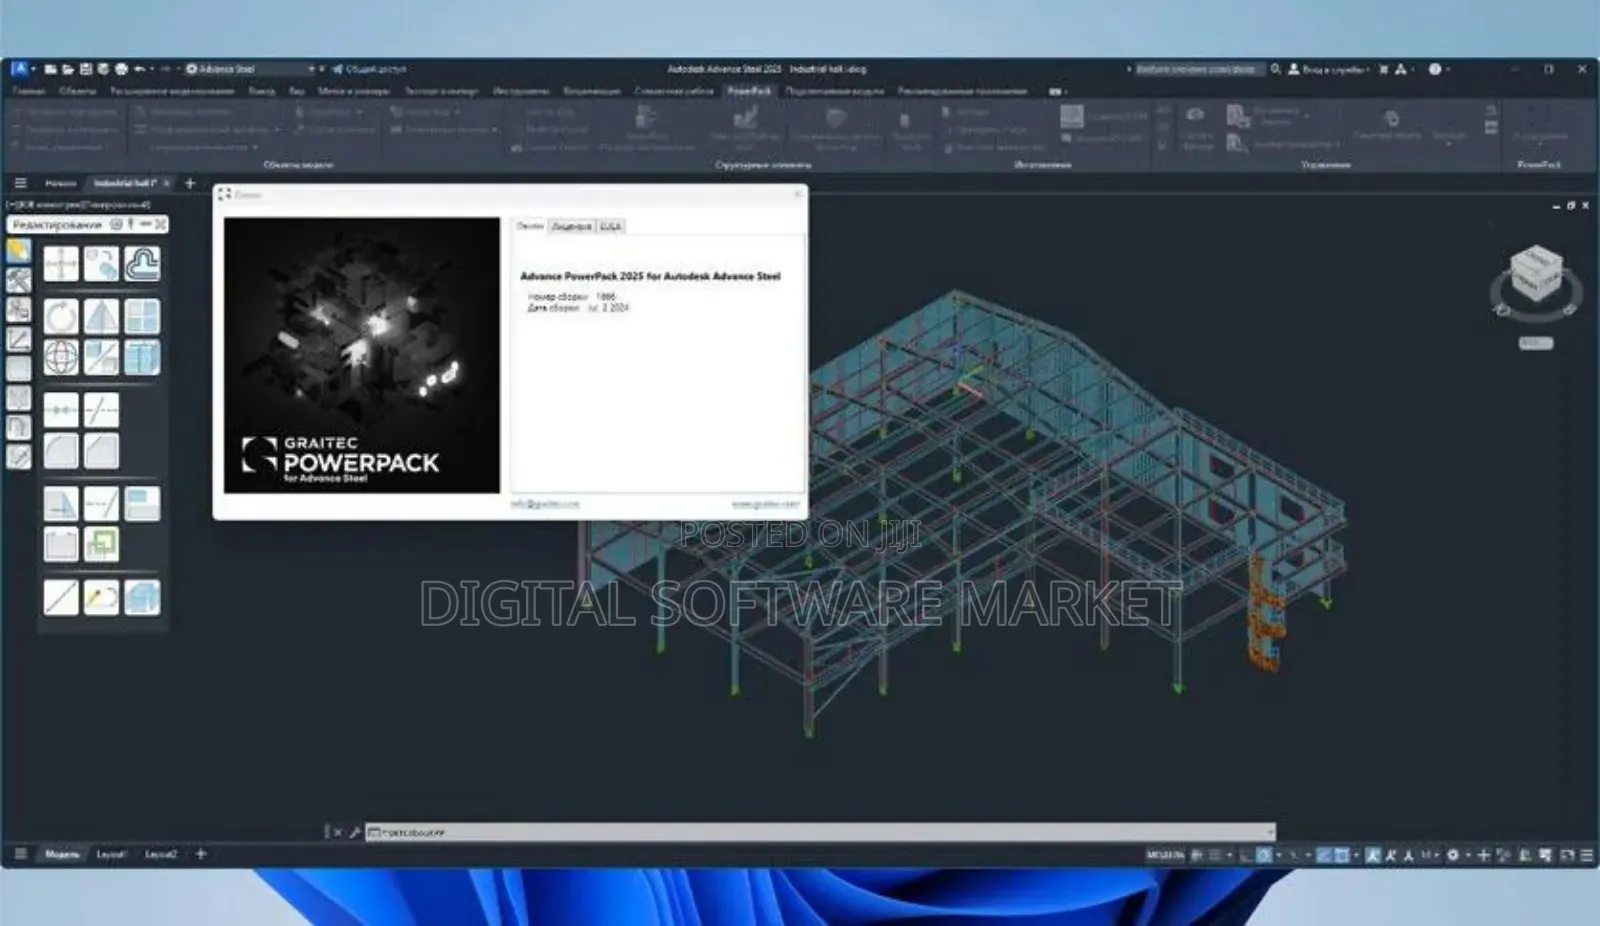The image size is (1600, 926).
Task: Click the offset contour shape tool in palette
Action: pyautogui.click(x=142, y=264)
